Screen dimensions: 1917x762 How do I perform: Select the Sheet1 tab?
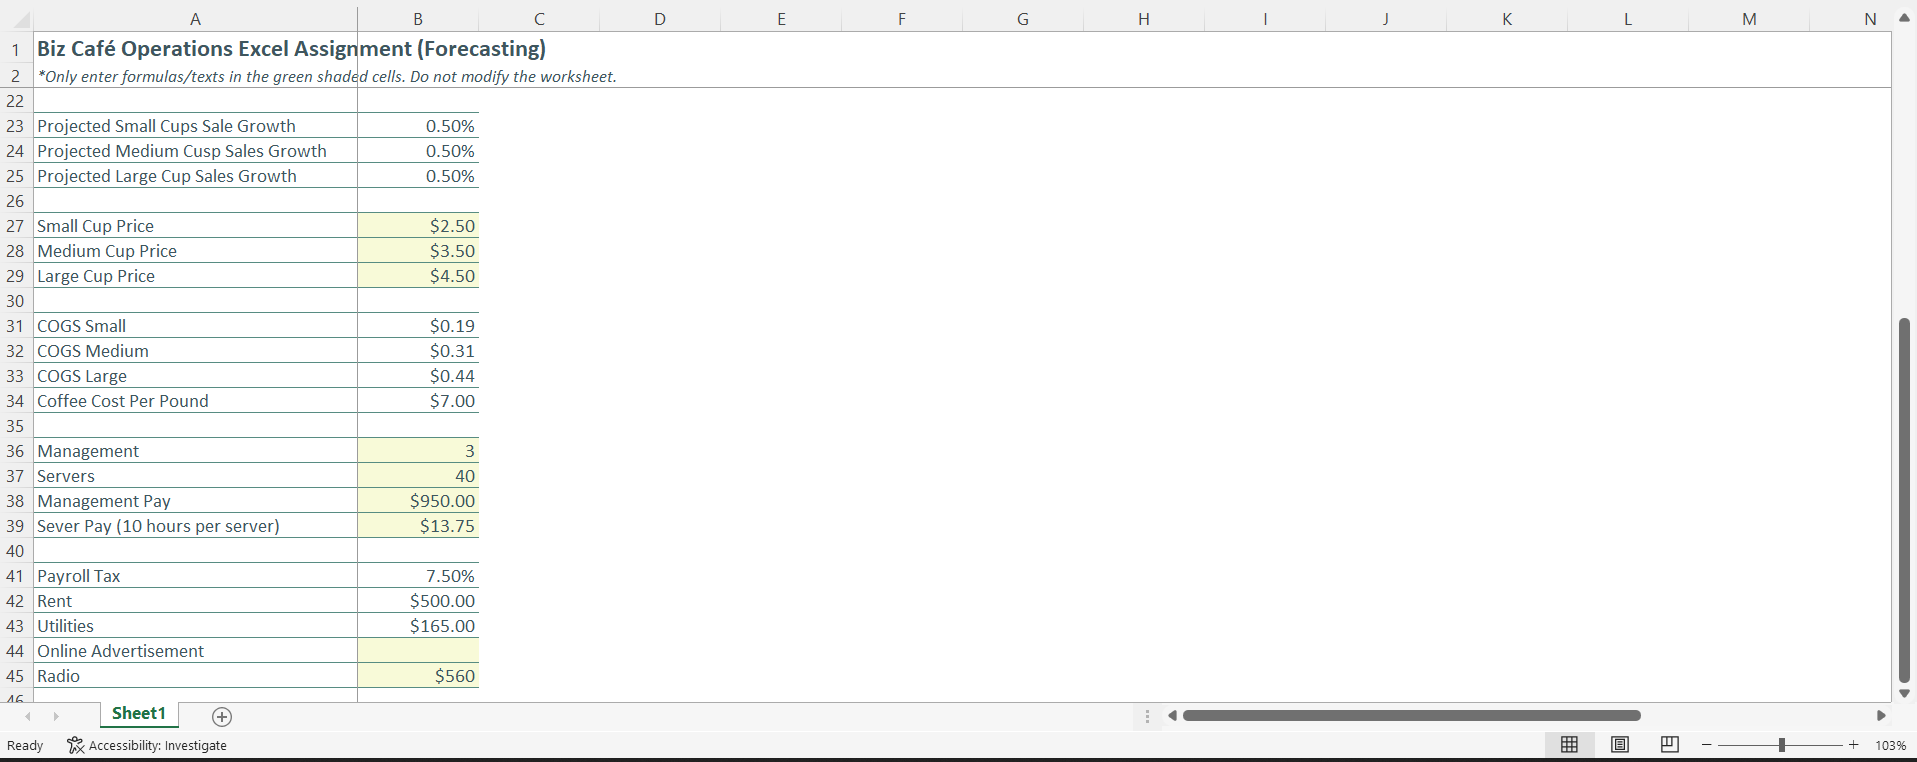(x=139, y=714)
